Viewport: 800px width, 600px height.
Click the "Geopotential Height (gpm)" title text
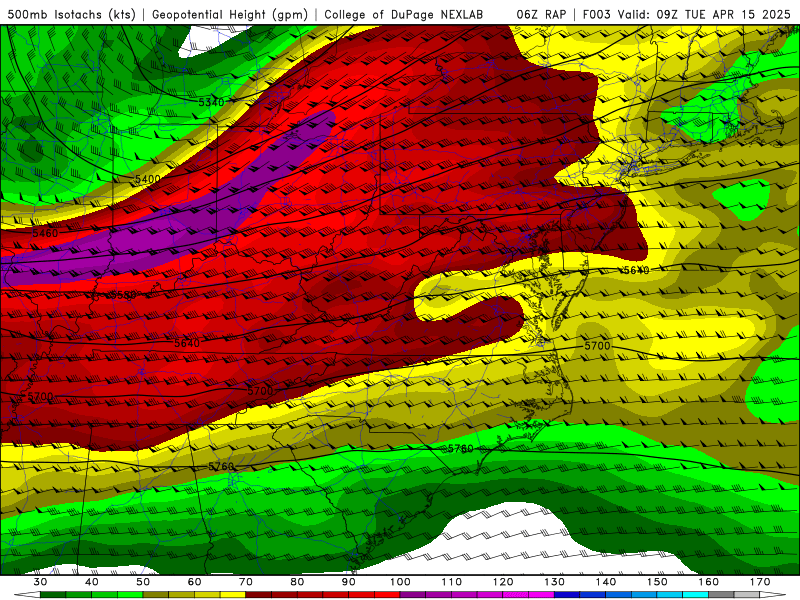coord(230,14)
